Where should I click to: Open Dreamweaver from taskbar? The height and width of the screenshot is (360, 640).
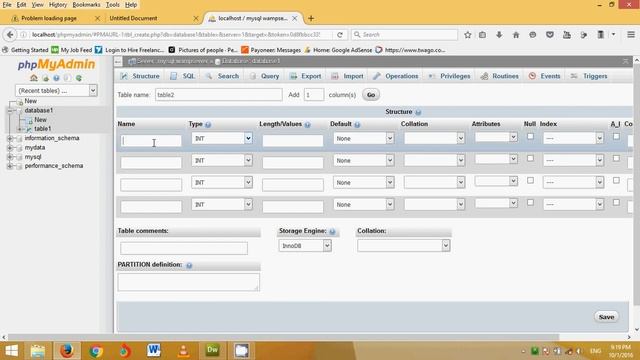point(212,351)
